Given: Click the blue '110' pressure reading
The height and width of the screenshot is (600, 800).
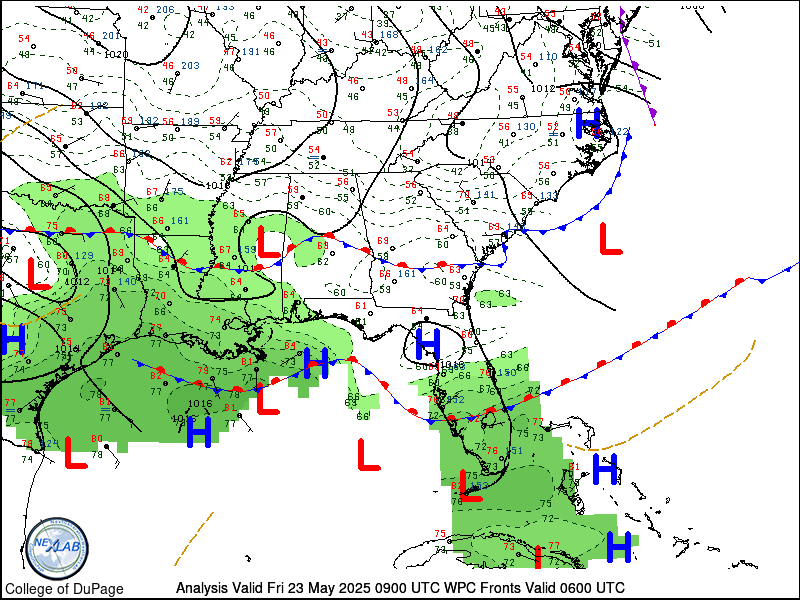Looking at the screenshot, I should click(x=548, y=57).
